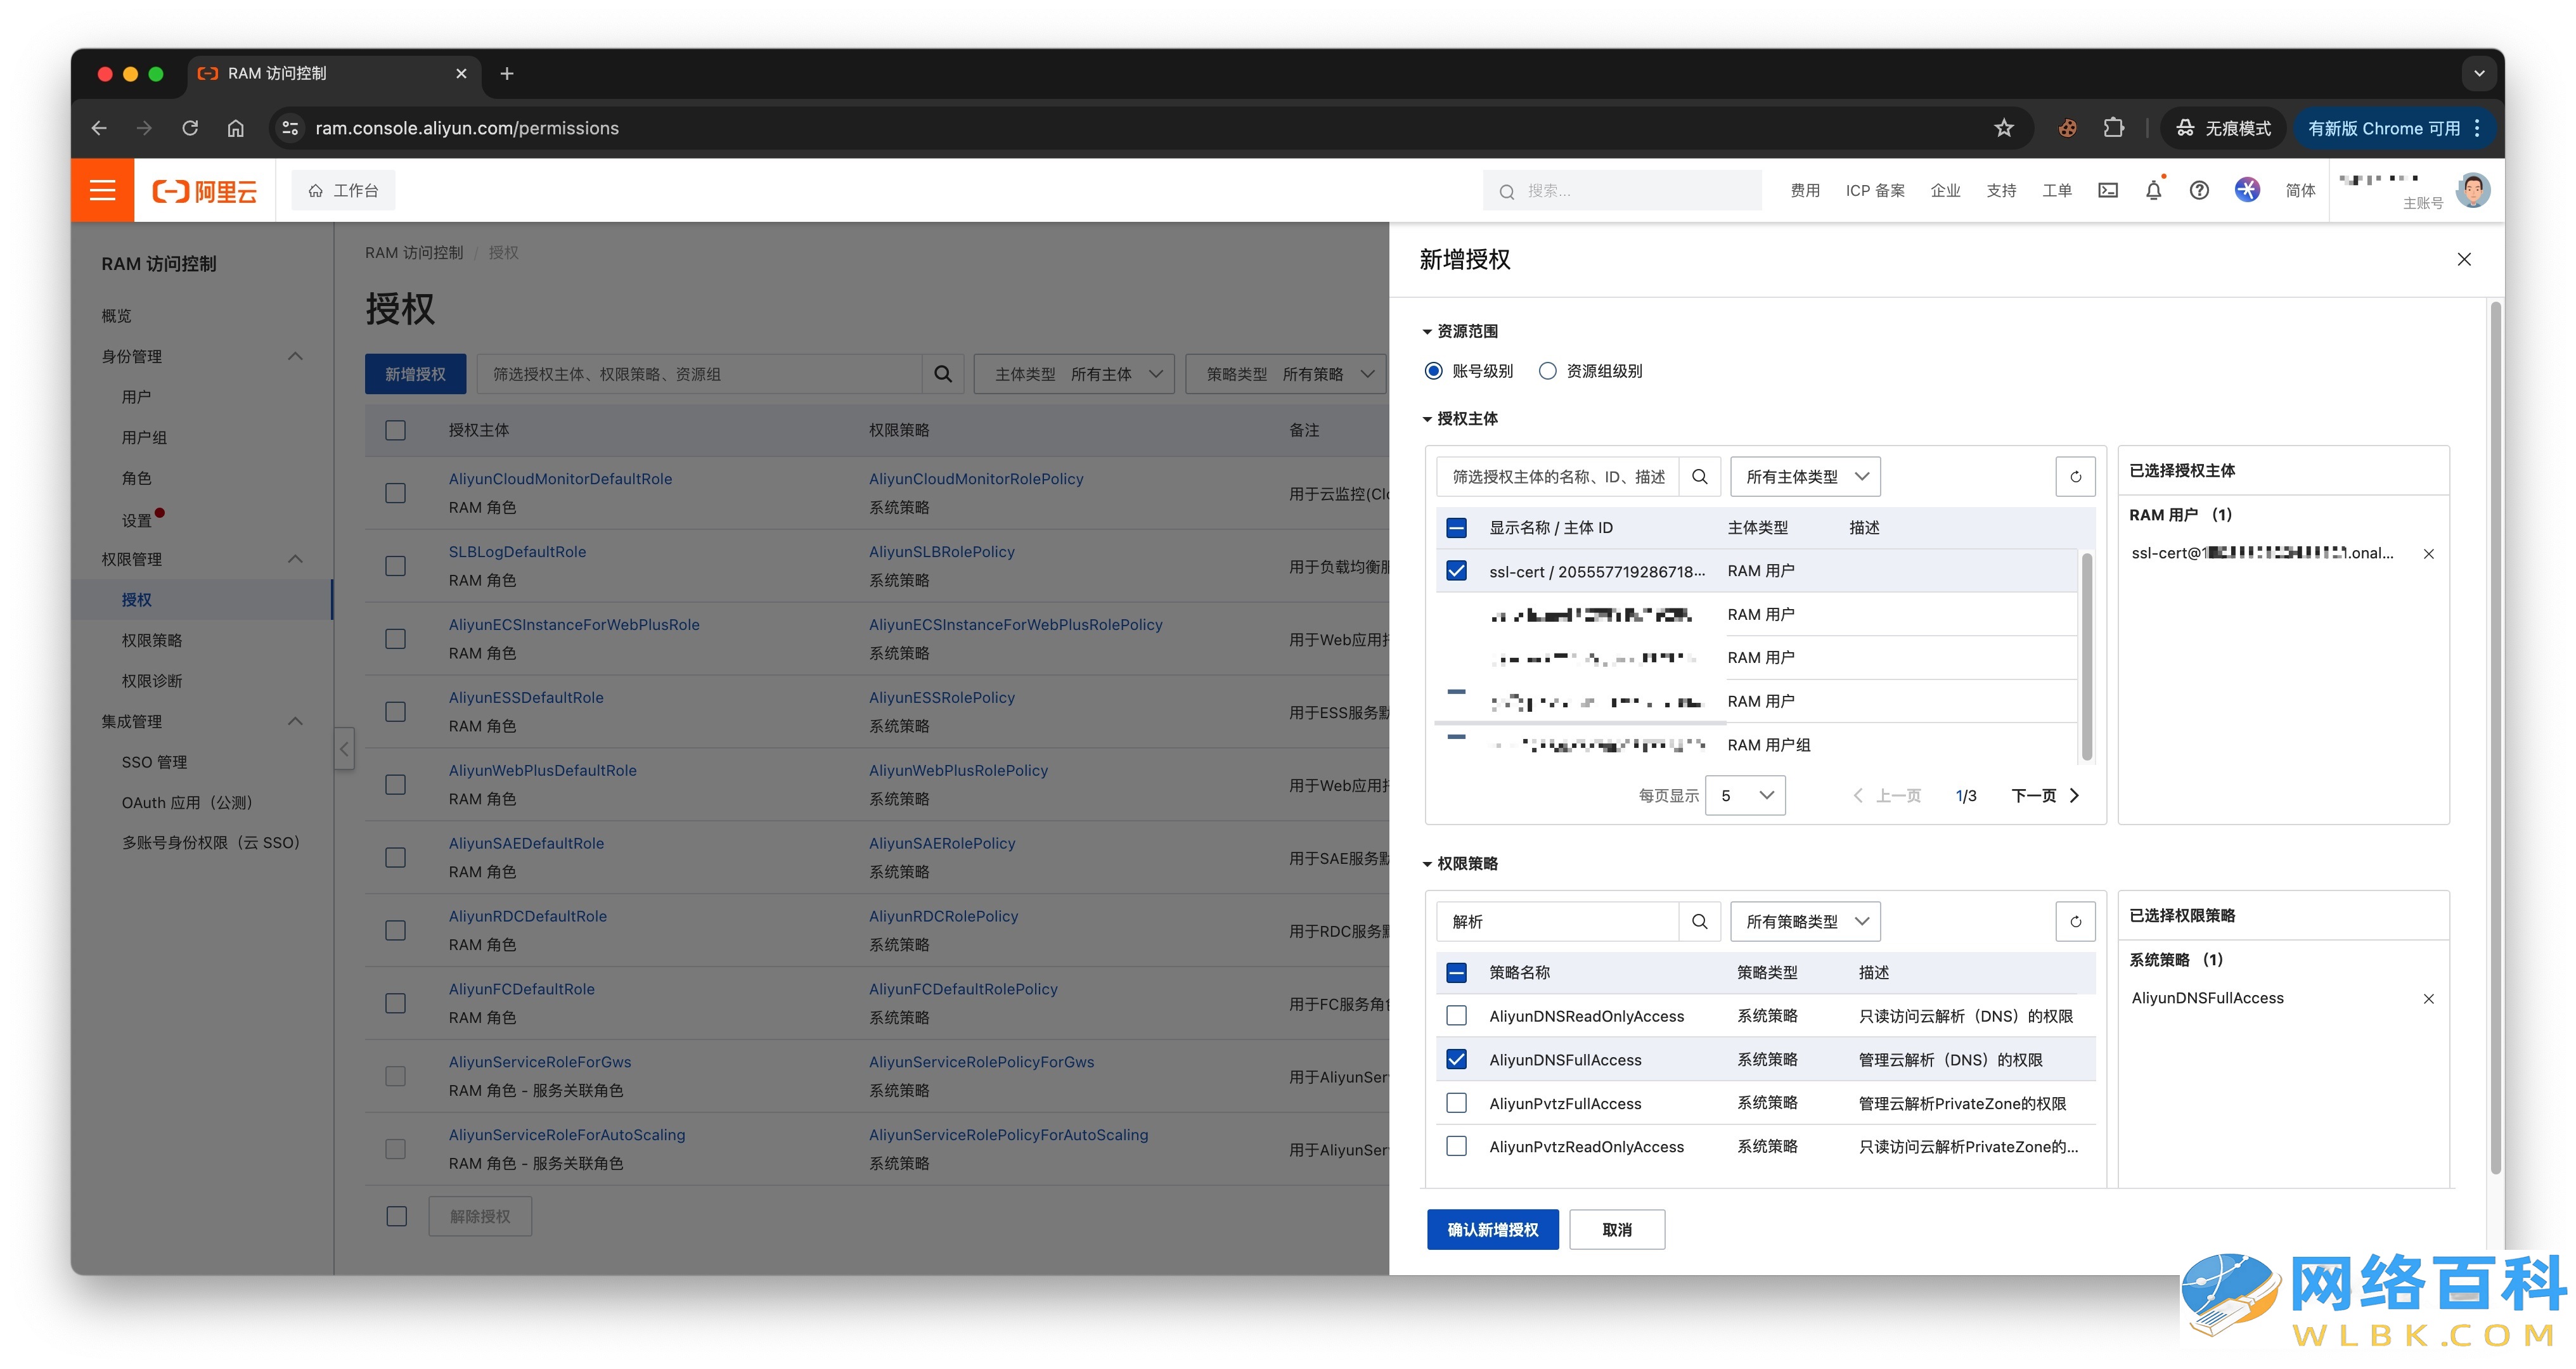
Task: Open a new browser tab
Action: click(507, 74)
